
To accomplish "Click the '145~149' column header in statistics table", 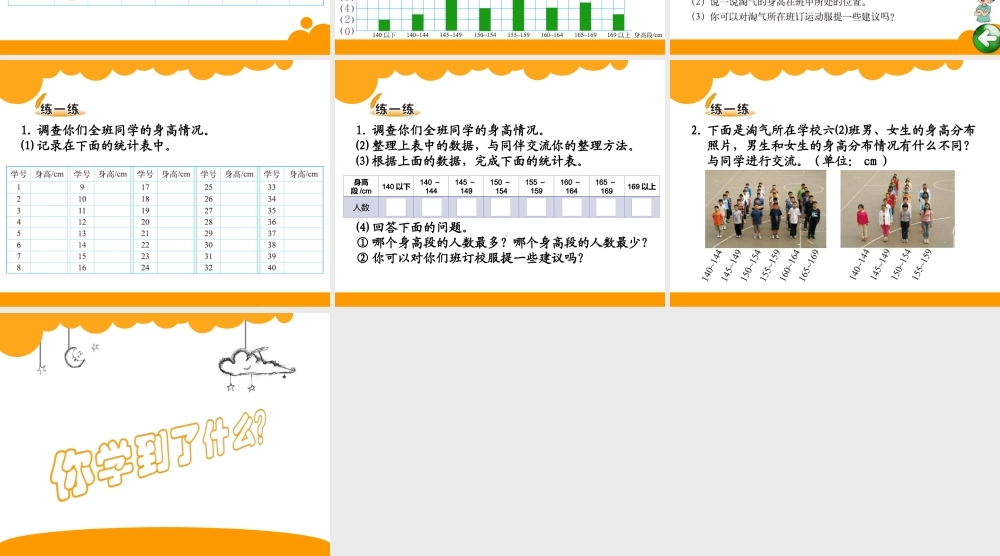I will [466, 186].
